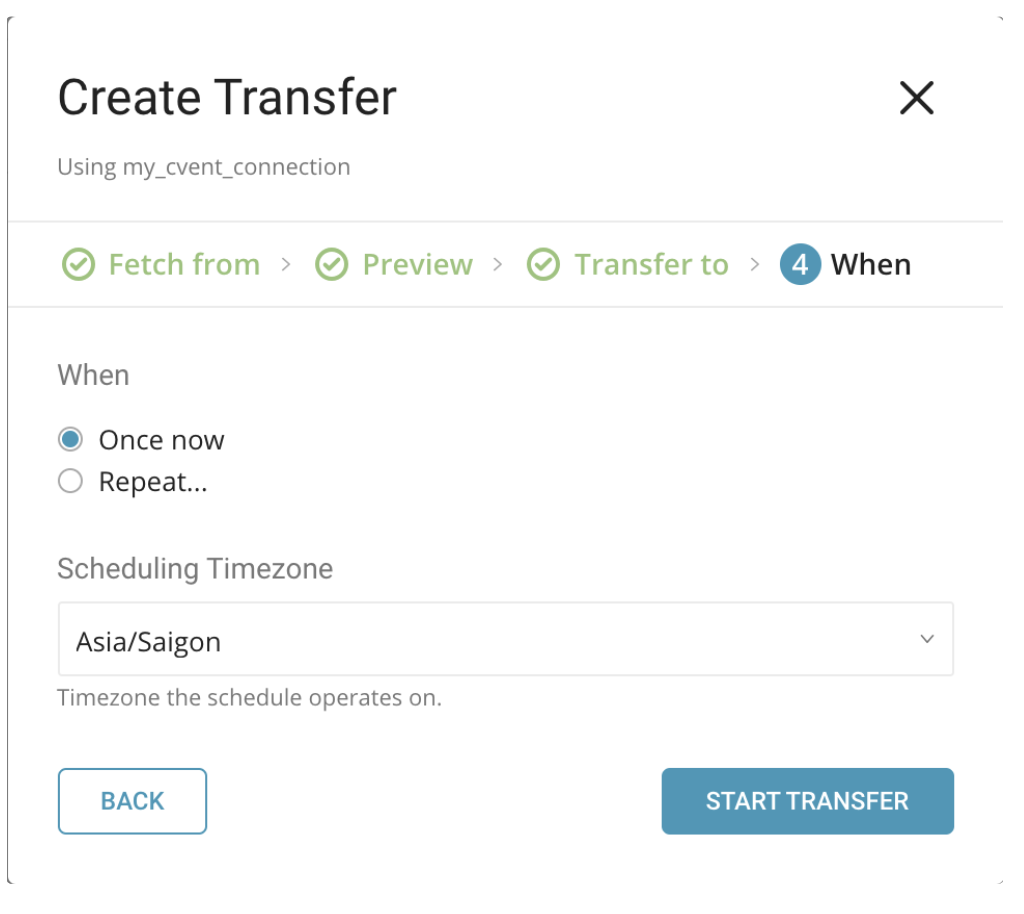Click the Fetch from checkmark icon
Image resolution: width=1024 pixels, height=914 pixels.
click(x=78, y=265)
